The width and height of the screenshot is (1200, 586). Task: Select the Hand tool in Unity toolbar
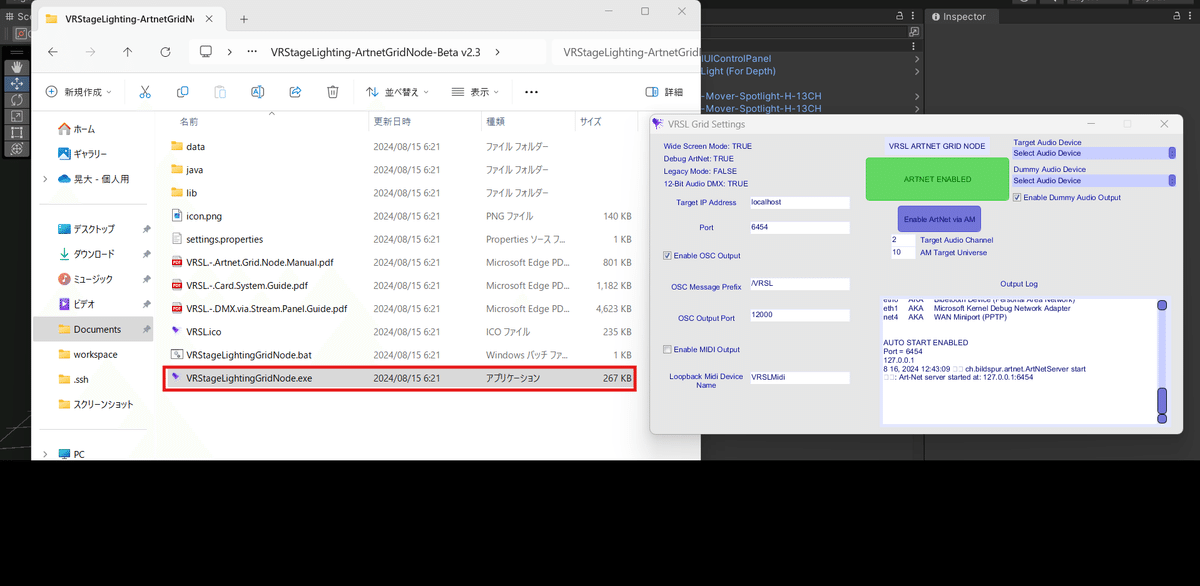[17, 68]
